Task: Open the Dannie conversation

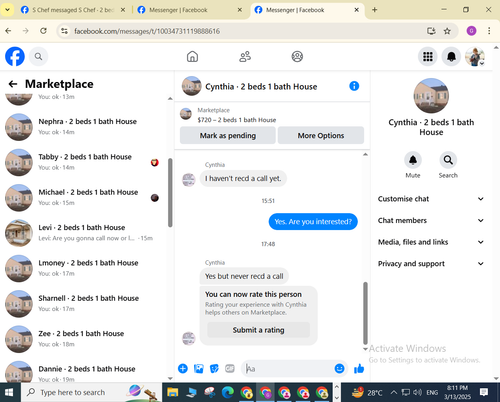Action: tap(83, 371)
